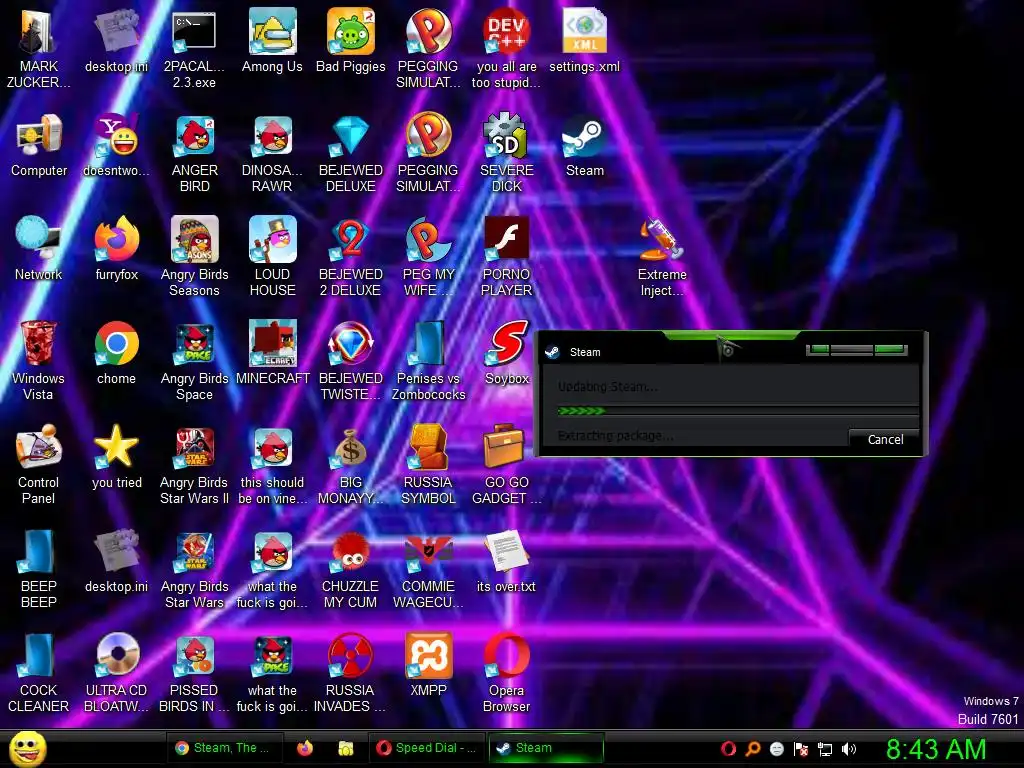Image resolution: width=1024 pixels, height=768 pixels.
Task: Open the Extreme Injector icon
Action: click(662, 256)
